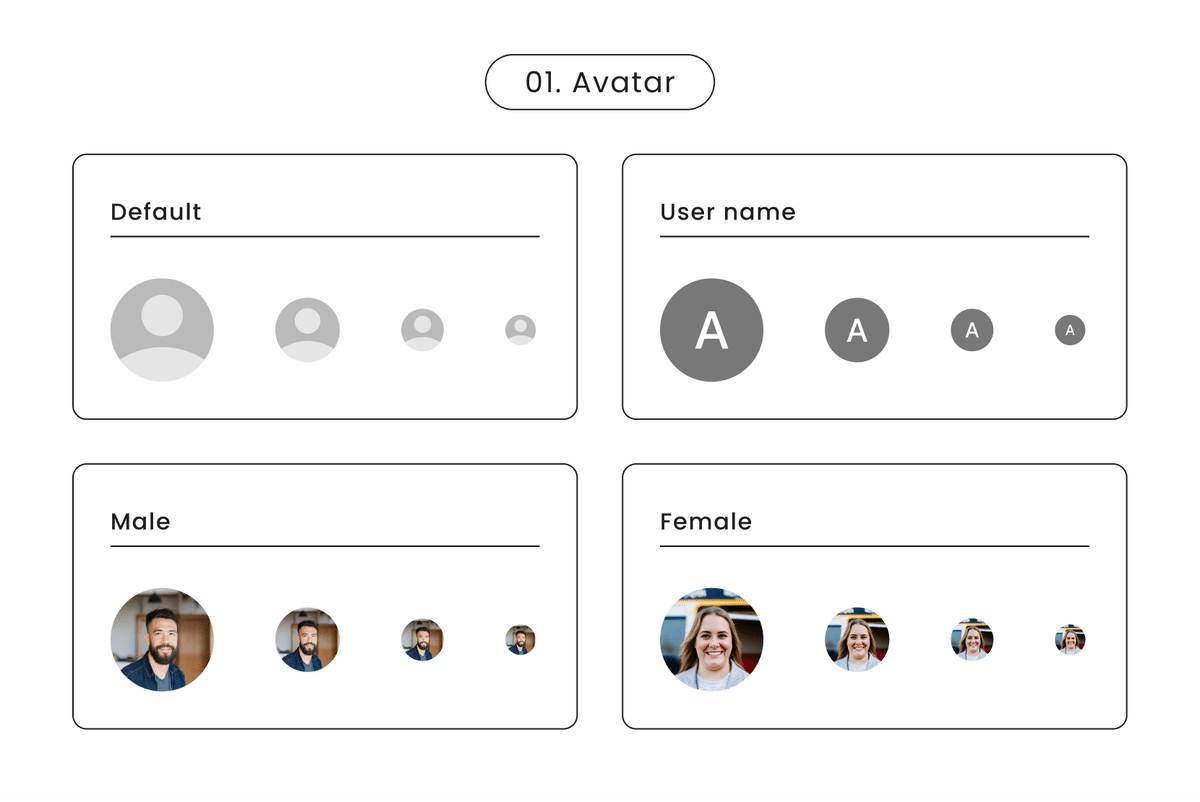Select the second-largest letter A avatar
This screenshot has width=1200, height=802.
point(857,330)
